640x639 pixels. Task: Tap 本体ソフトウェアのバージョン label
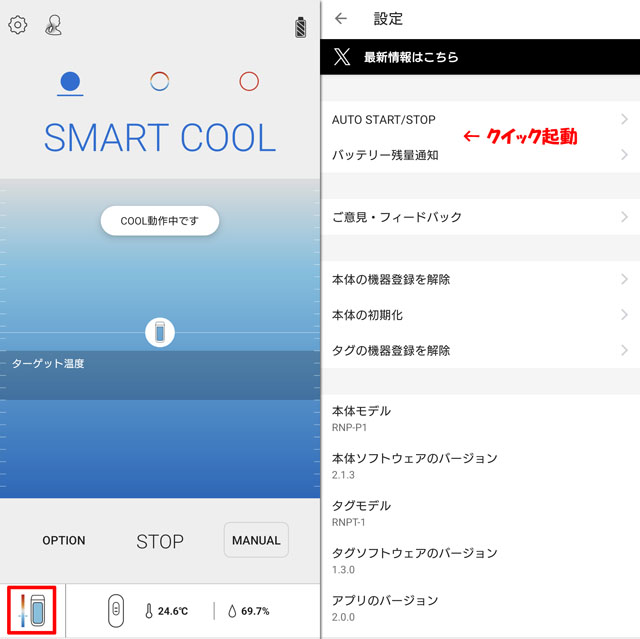pyautogui.click(x=415, y=458)
